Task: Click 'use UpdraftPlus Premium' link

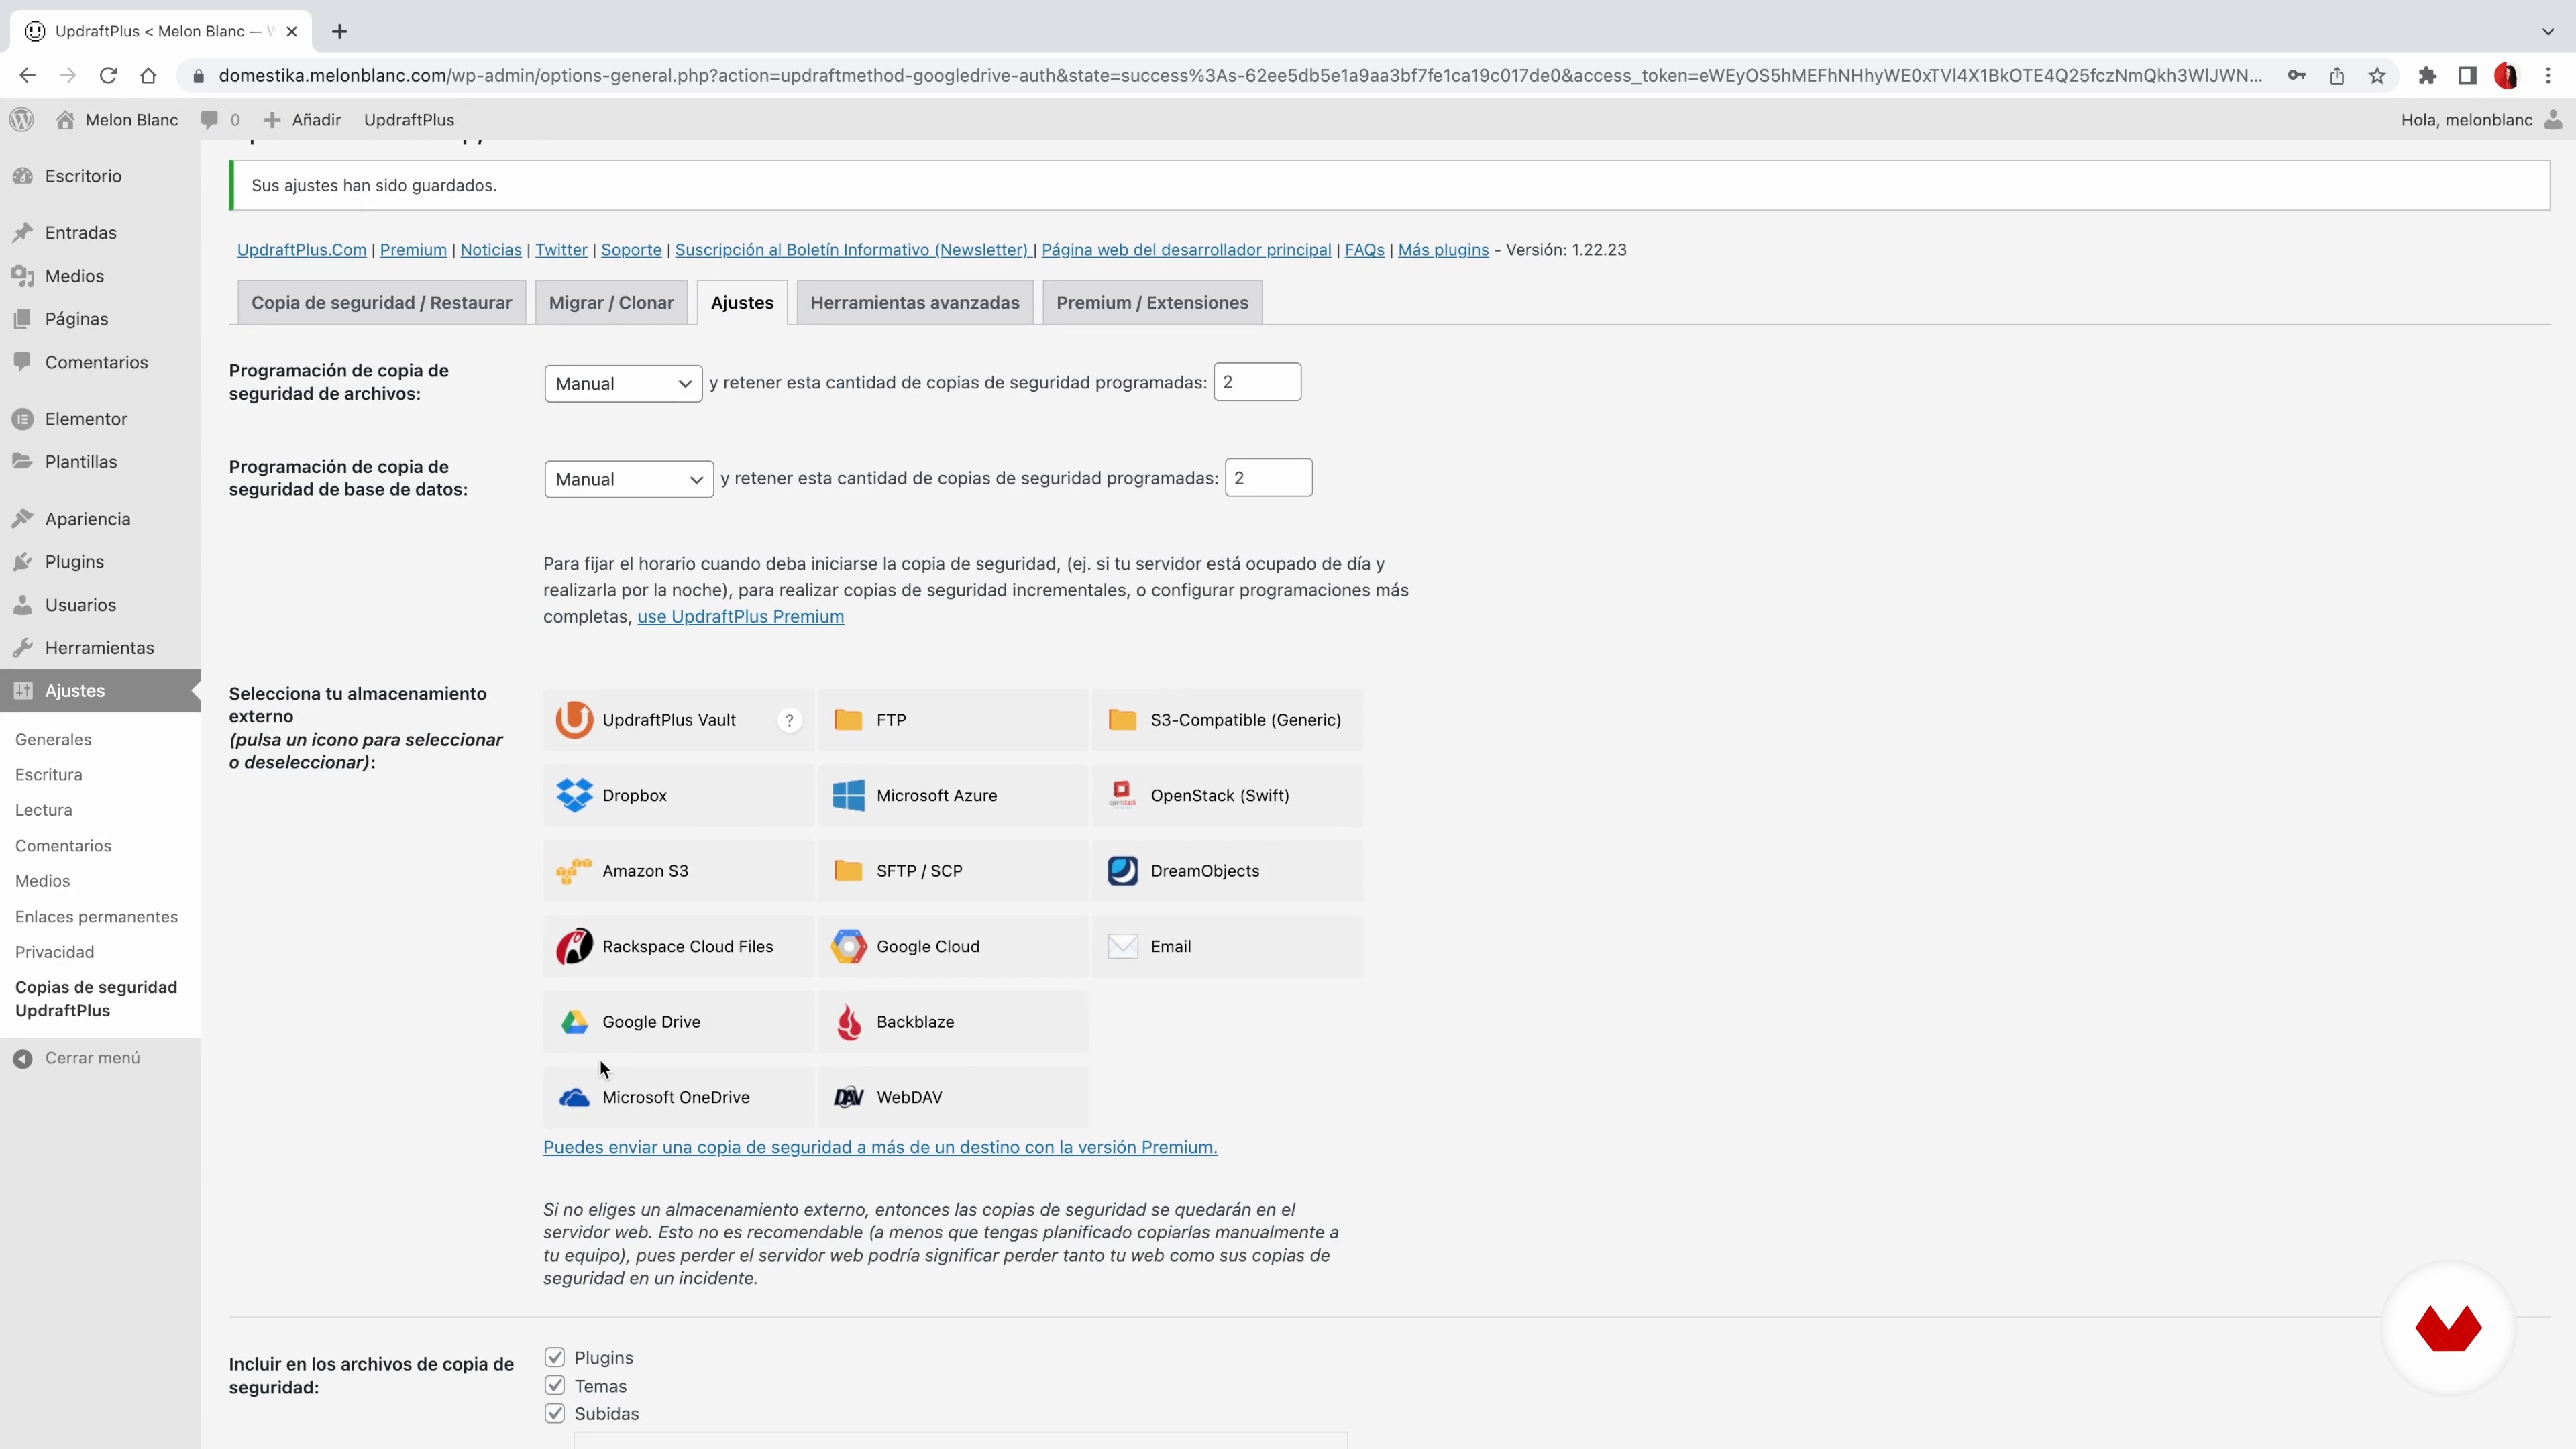Action: tap(740, 617)
